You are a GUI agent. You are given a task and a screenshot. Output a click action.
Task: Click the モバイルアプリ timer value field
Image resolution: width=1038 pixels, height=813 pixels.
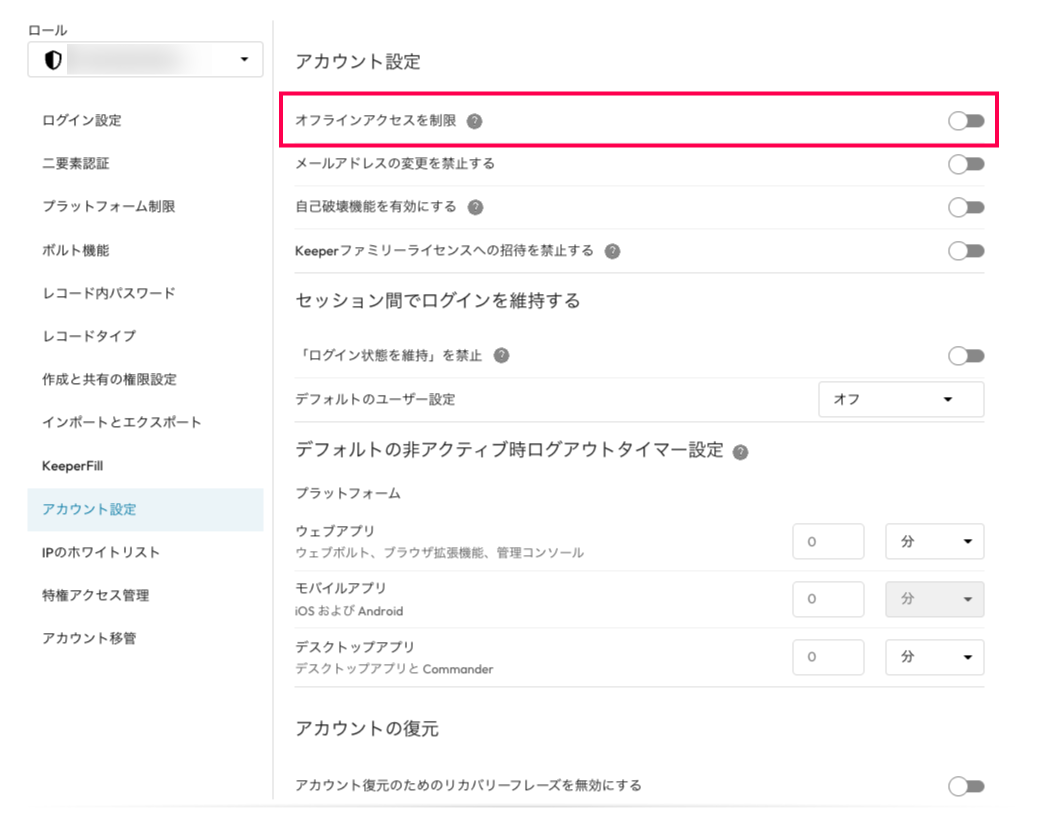point(828,599)
